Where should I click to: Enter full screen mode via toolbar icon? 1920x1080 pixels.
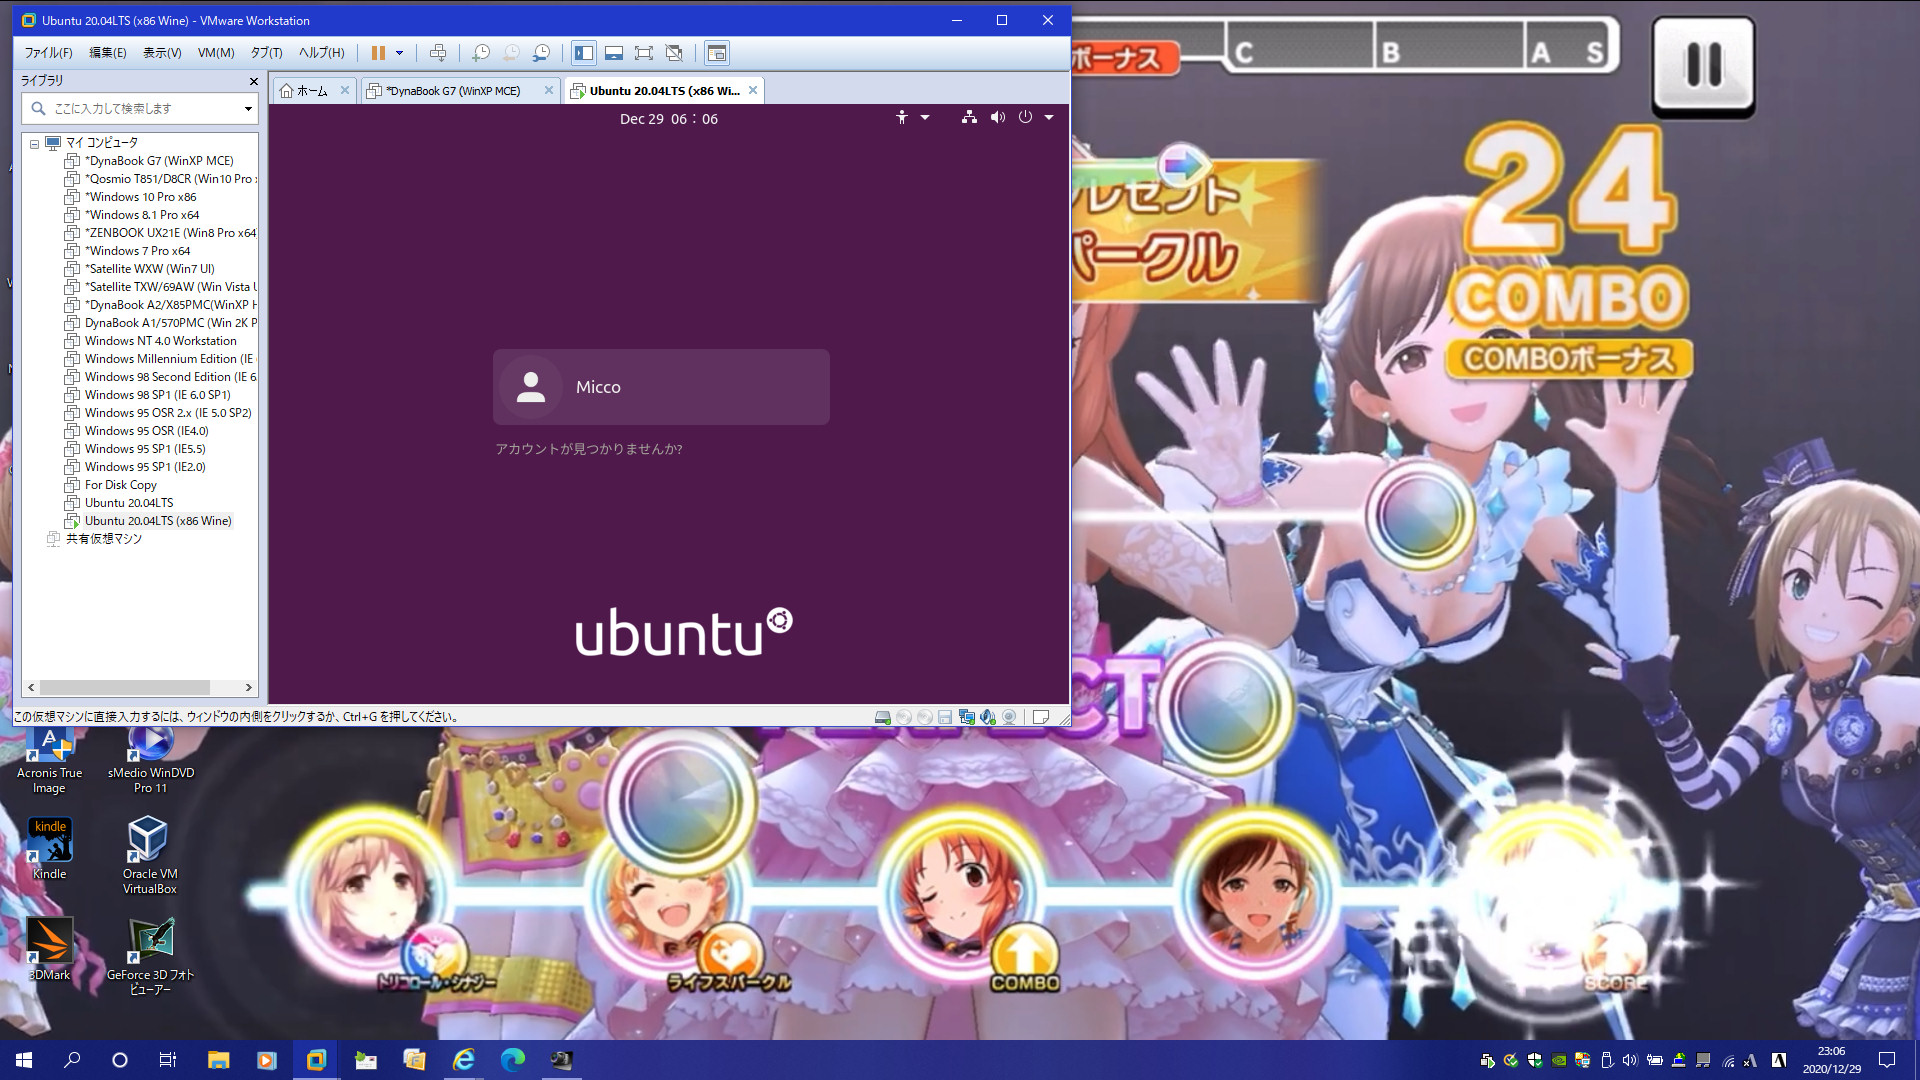644,53
